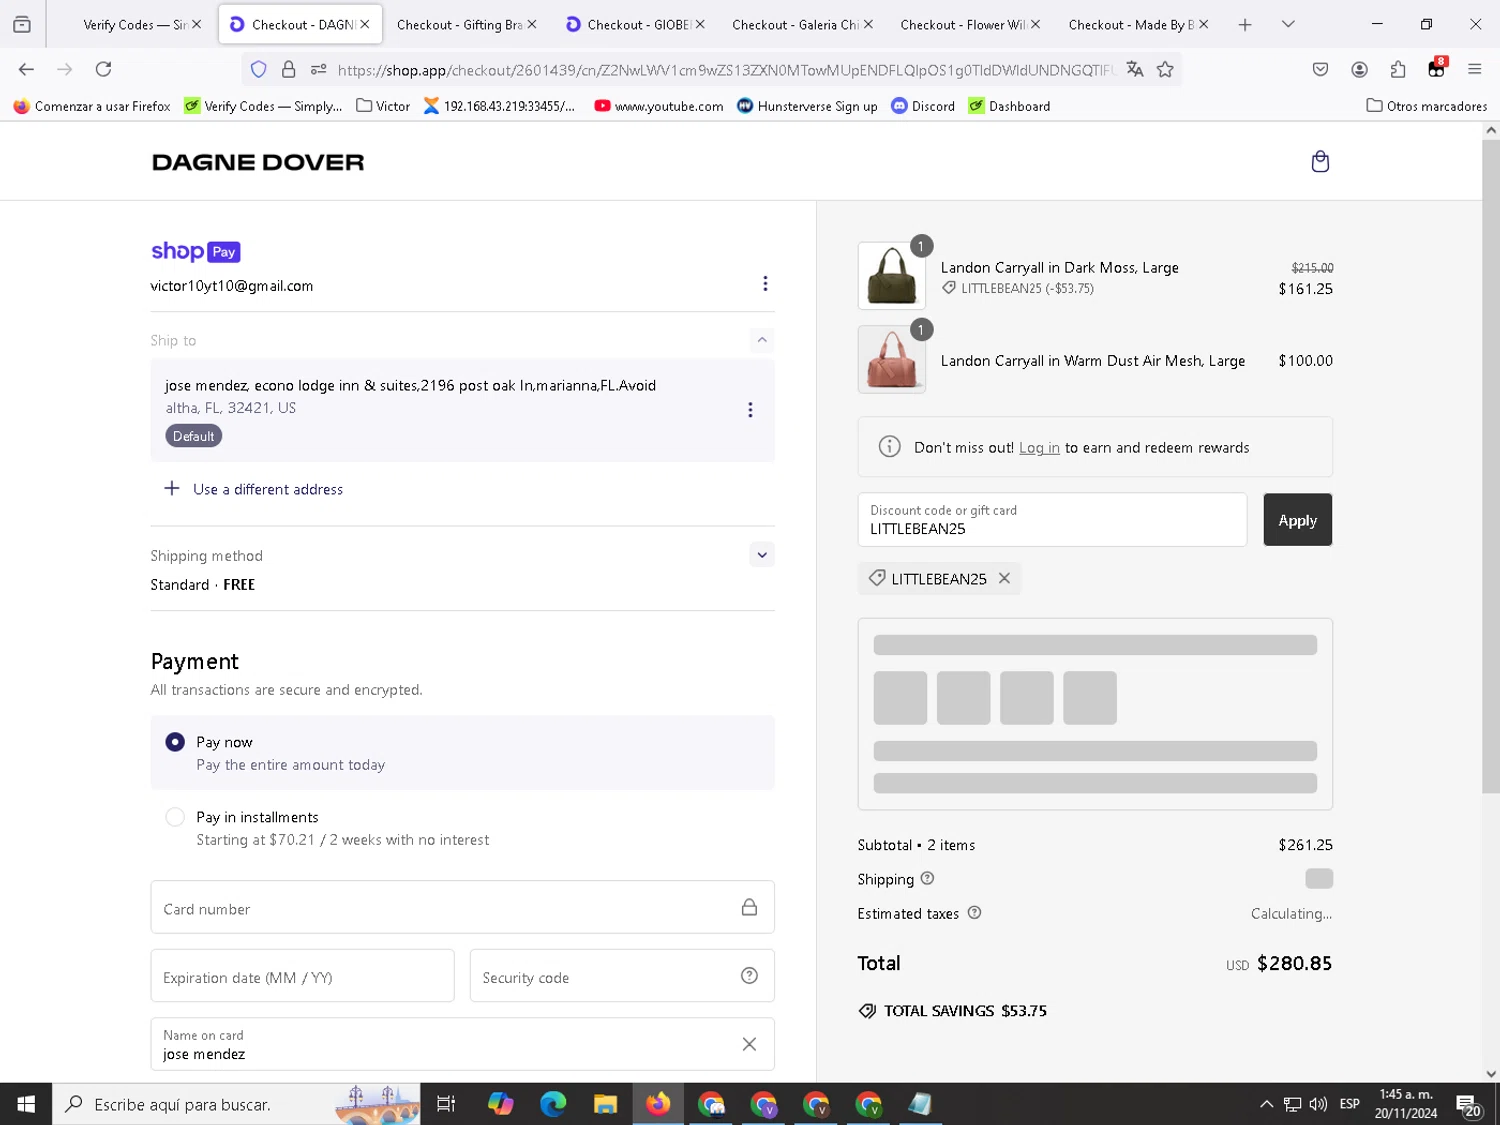Clear the Name on card field

(749, 1044)
